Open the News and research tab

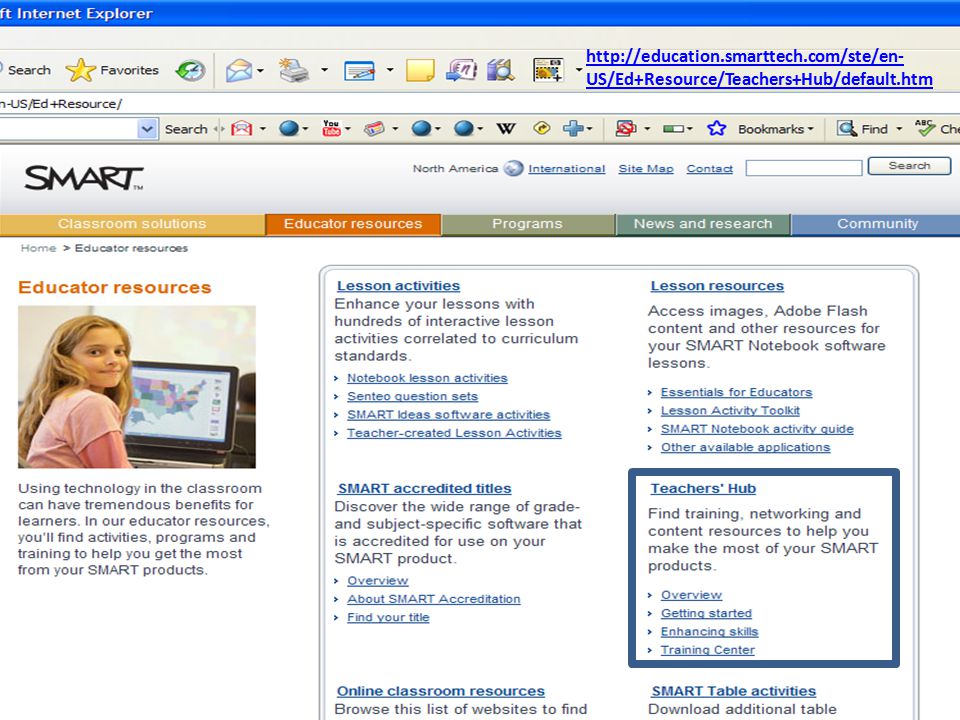point(703,224)
